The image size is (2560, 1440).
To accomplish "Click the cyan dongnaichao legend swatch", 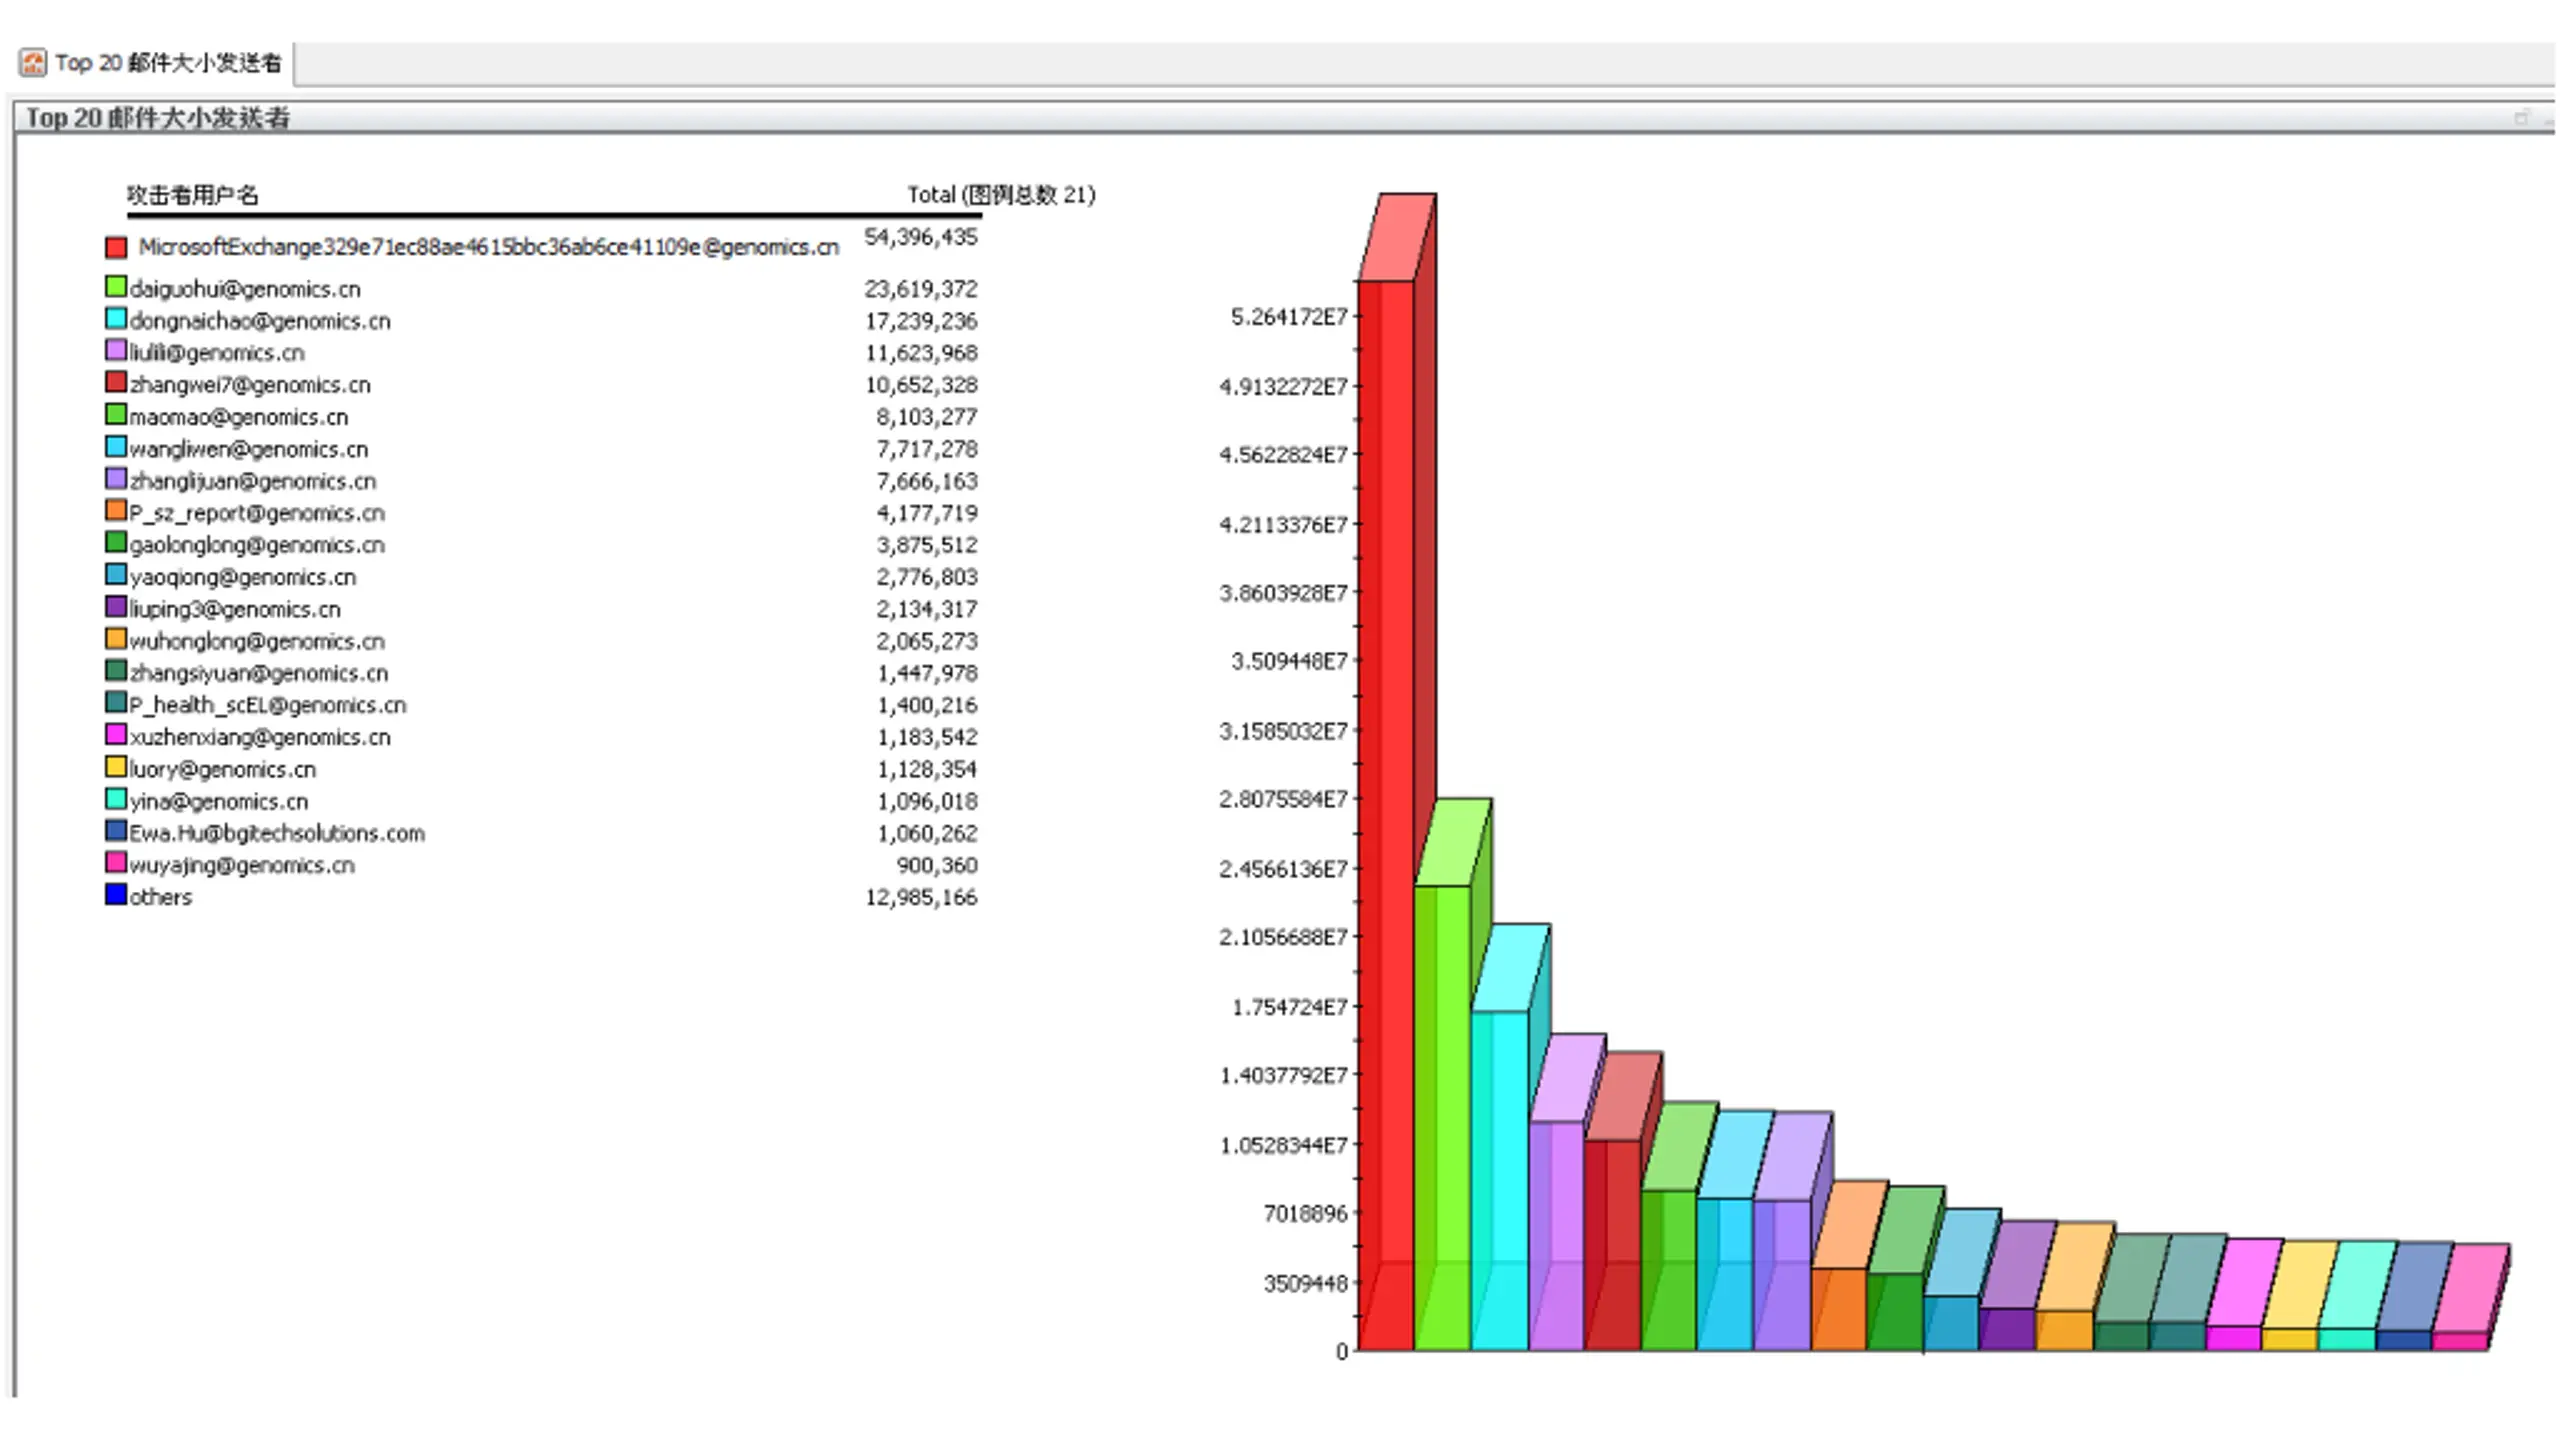I will [x=116, y=320].
